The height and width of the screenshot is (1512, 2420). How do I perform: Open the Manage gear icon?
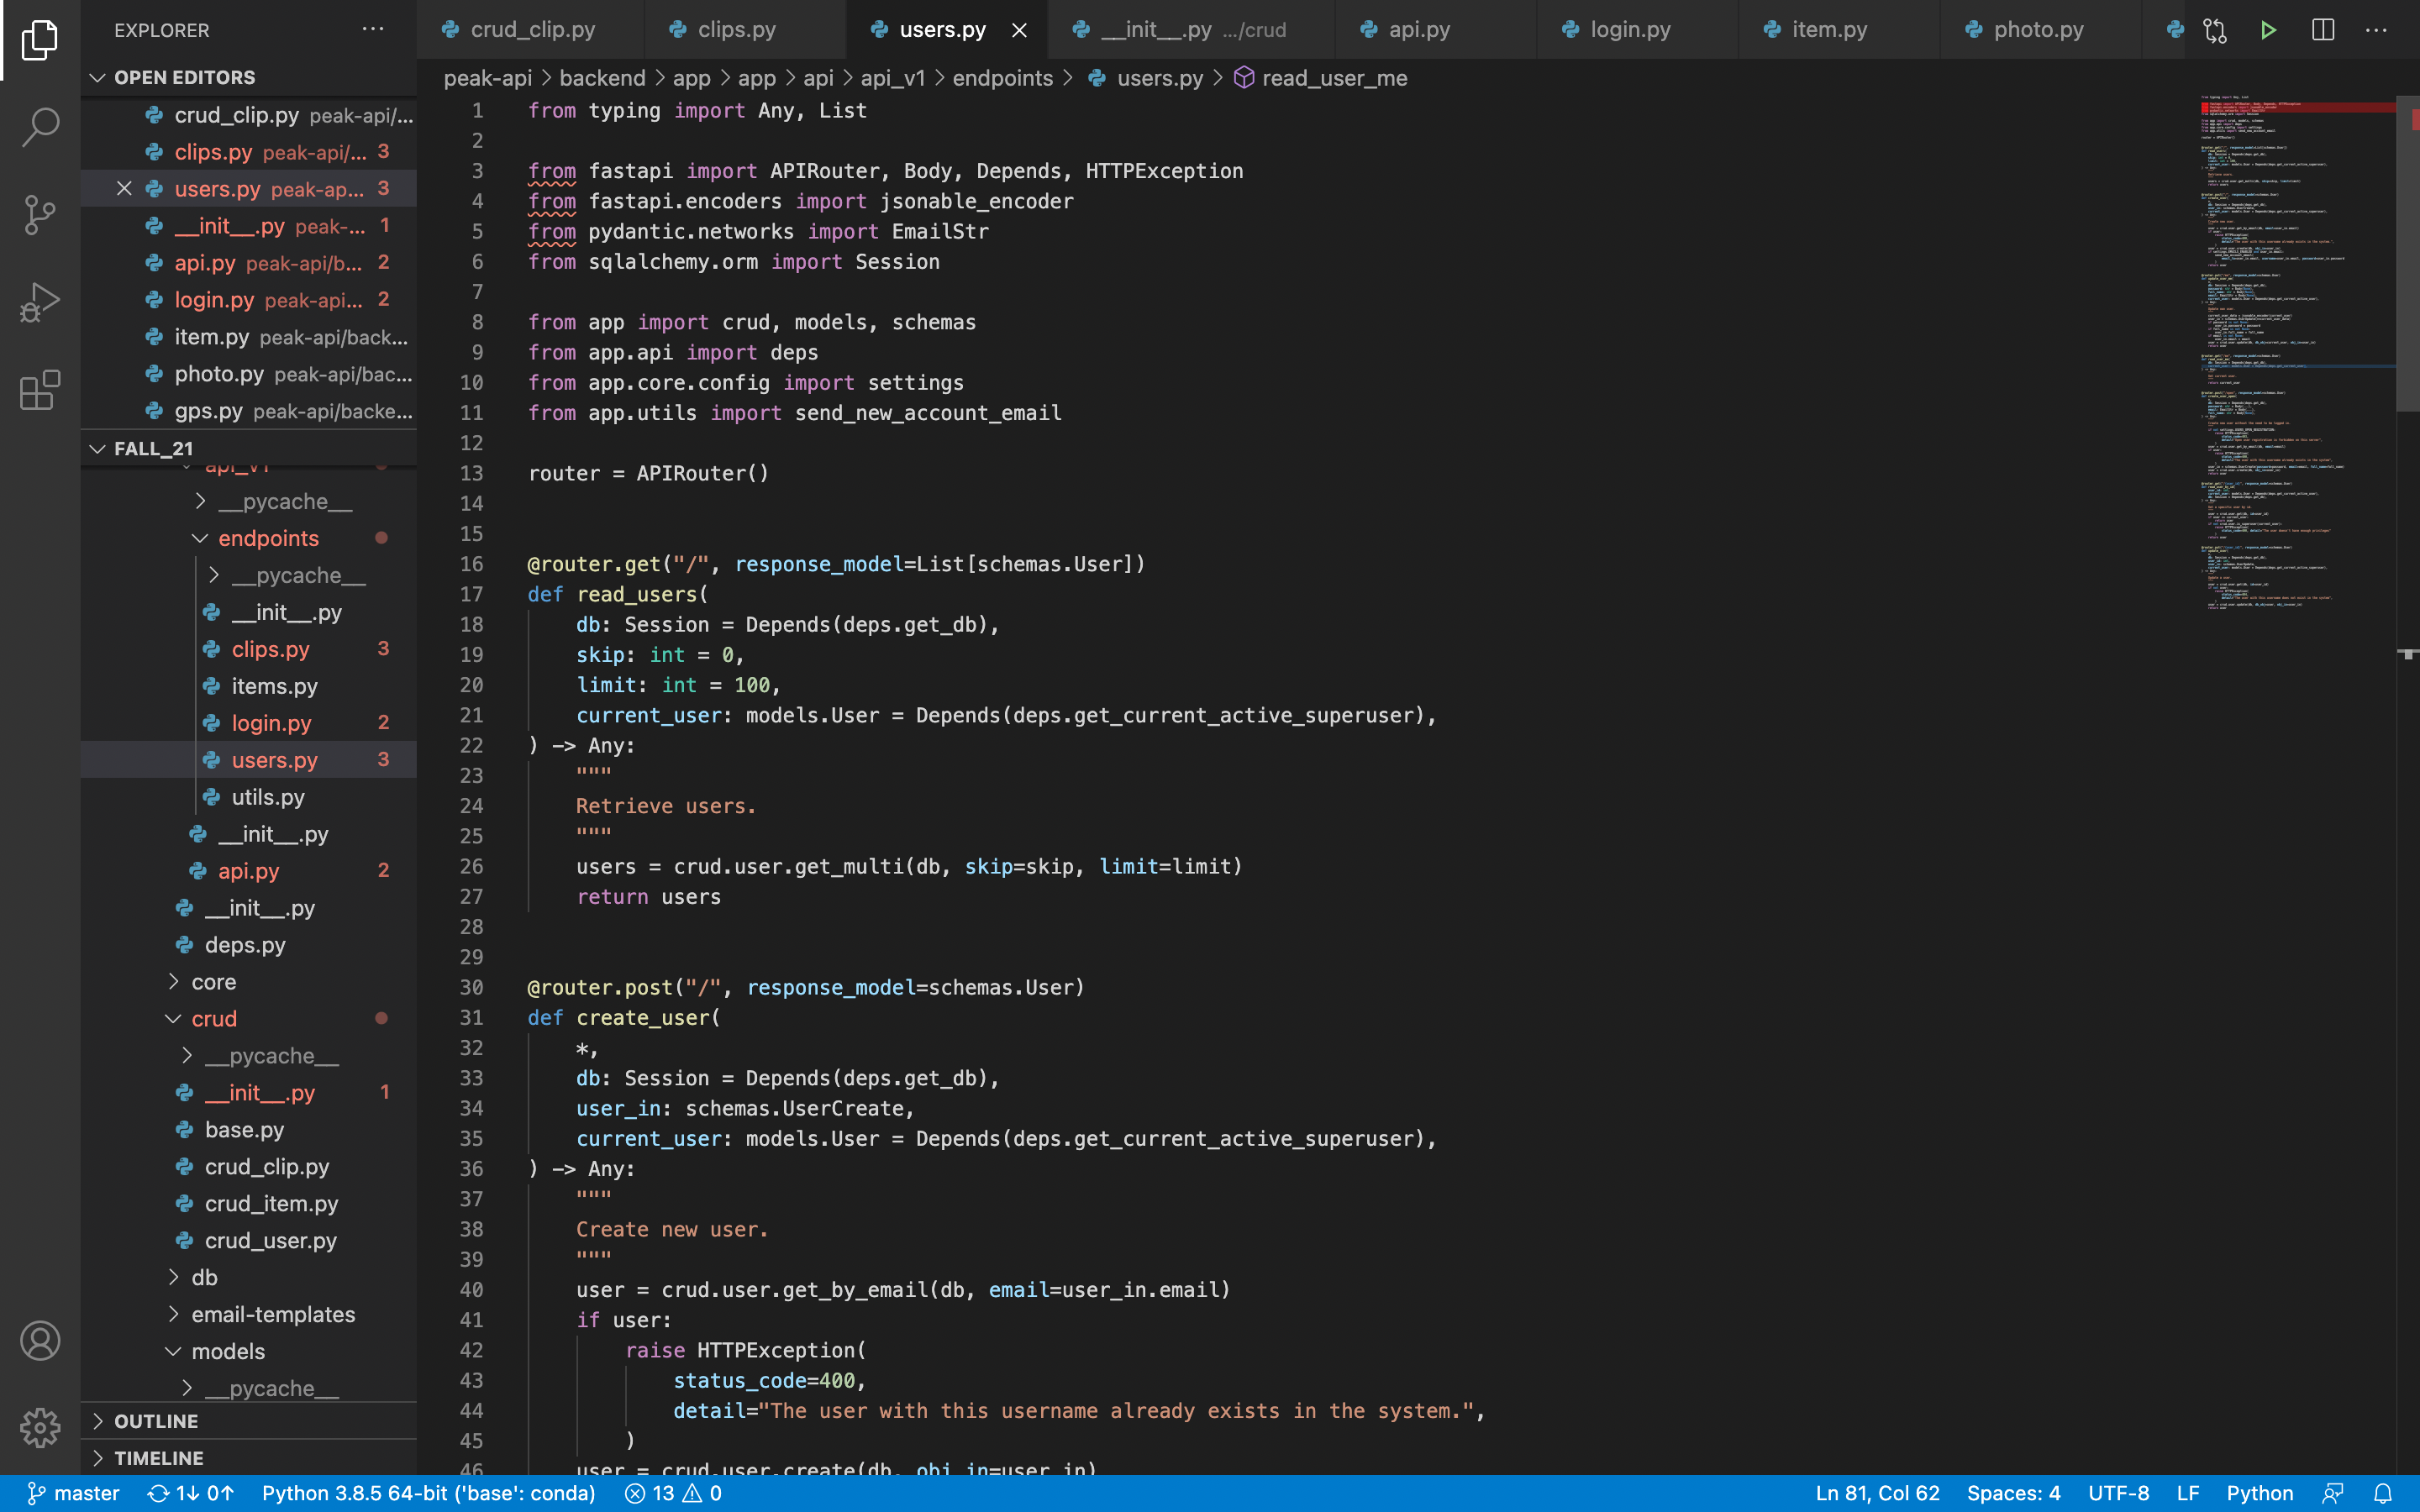[40, 1427]
